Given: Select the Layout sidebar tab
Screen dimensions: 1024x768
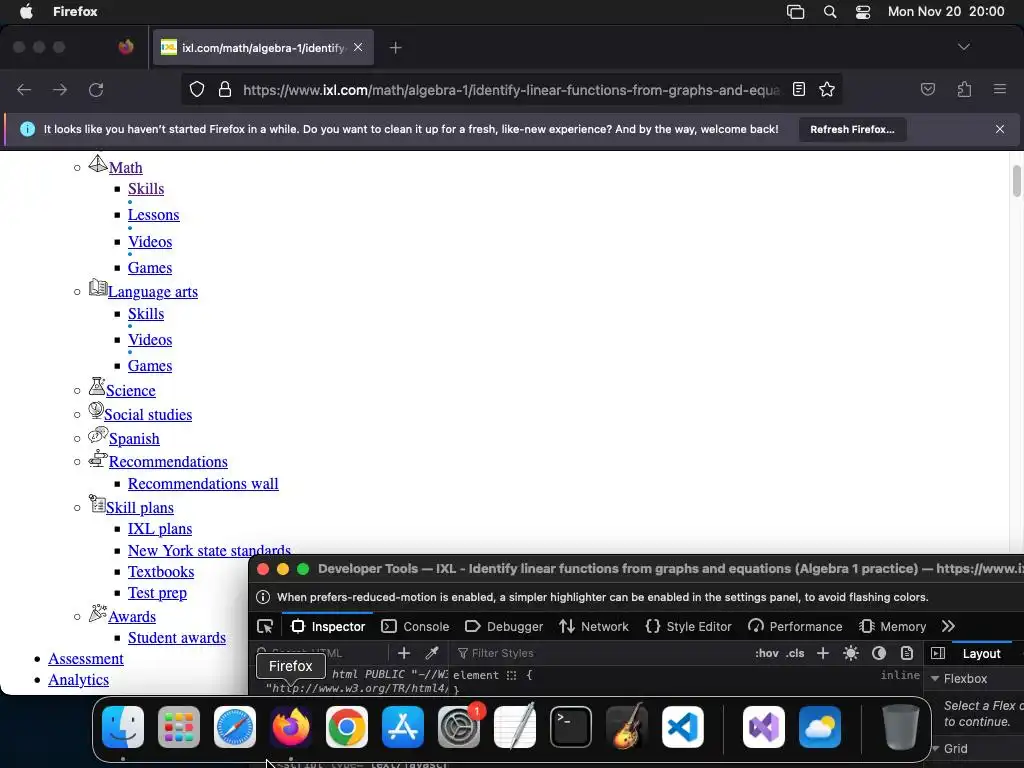Looking at the screenshot, I should click(x=981, y=653).
